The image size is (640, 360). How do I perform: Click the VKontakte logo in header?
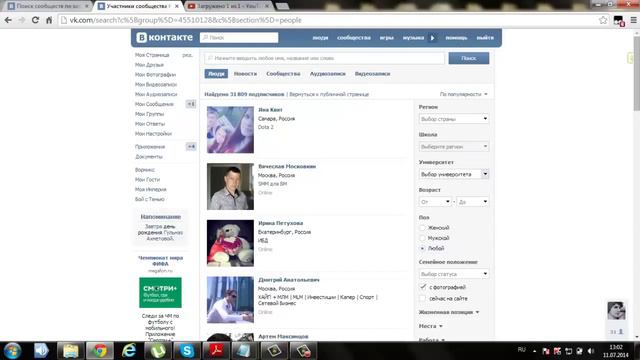tap(164, 38)
